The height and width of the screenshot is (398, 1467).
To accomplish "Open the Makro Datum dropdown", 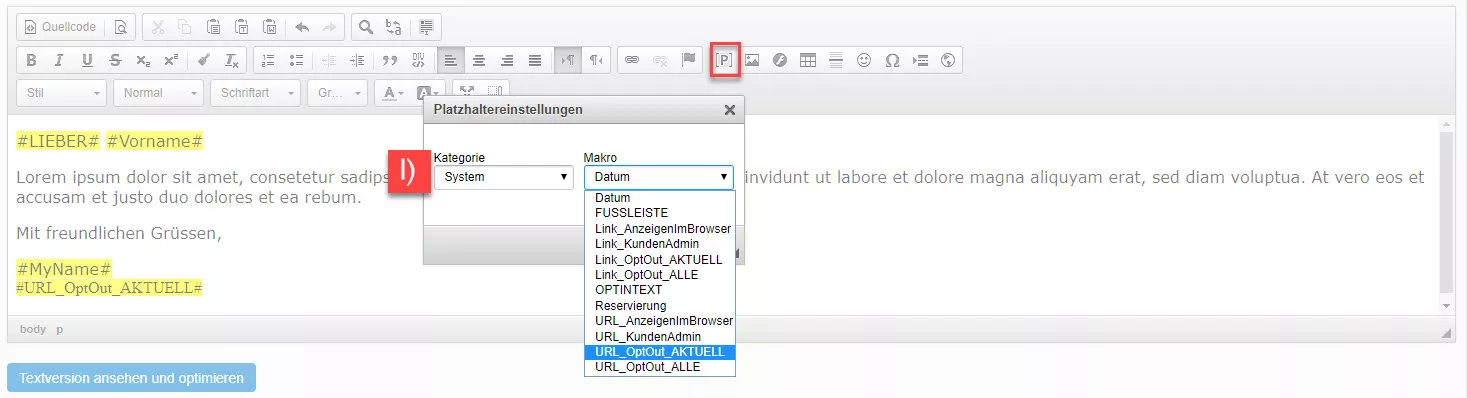I will tap(658, 177).
